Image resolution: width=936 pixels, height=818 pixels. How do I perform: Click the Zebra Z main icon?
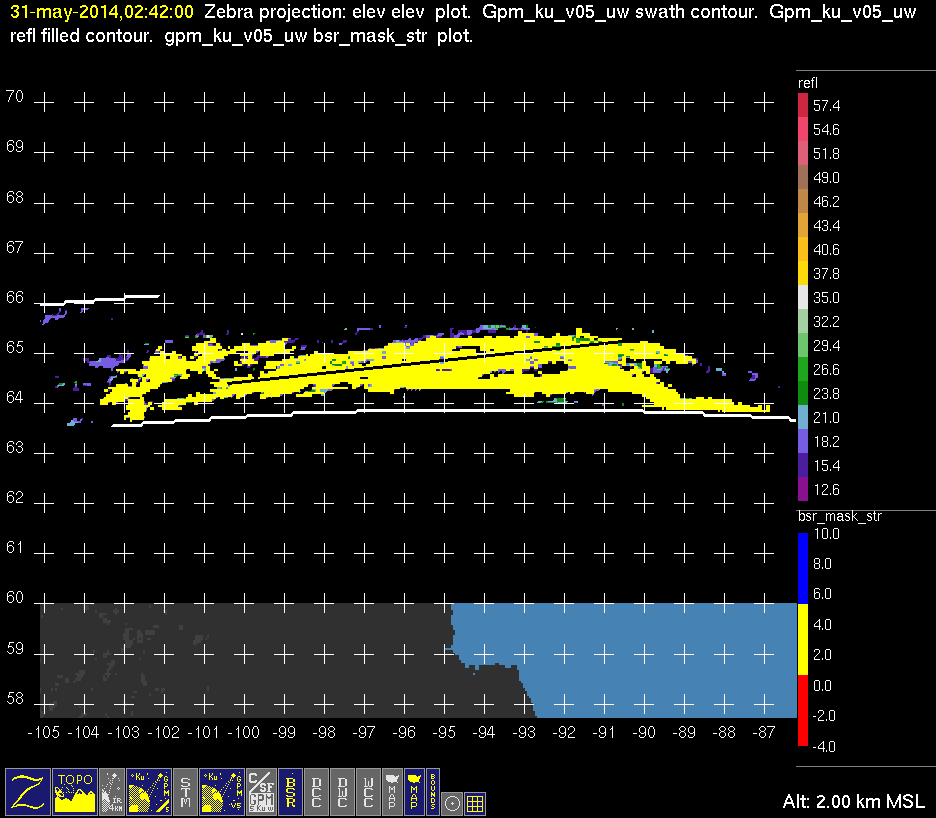[27, 792]
